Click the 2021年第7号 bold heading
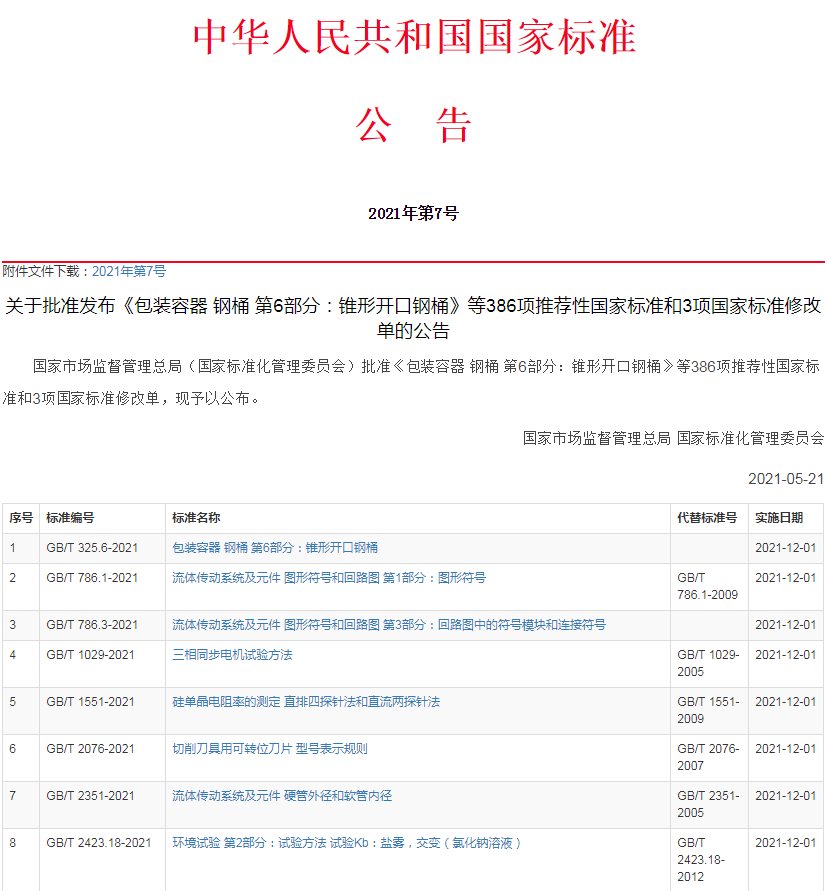827x891 pixels. coord(413,214)
